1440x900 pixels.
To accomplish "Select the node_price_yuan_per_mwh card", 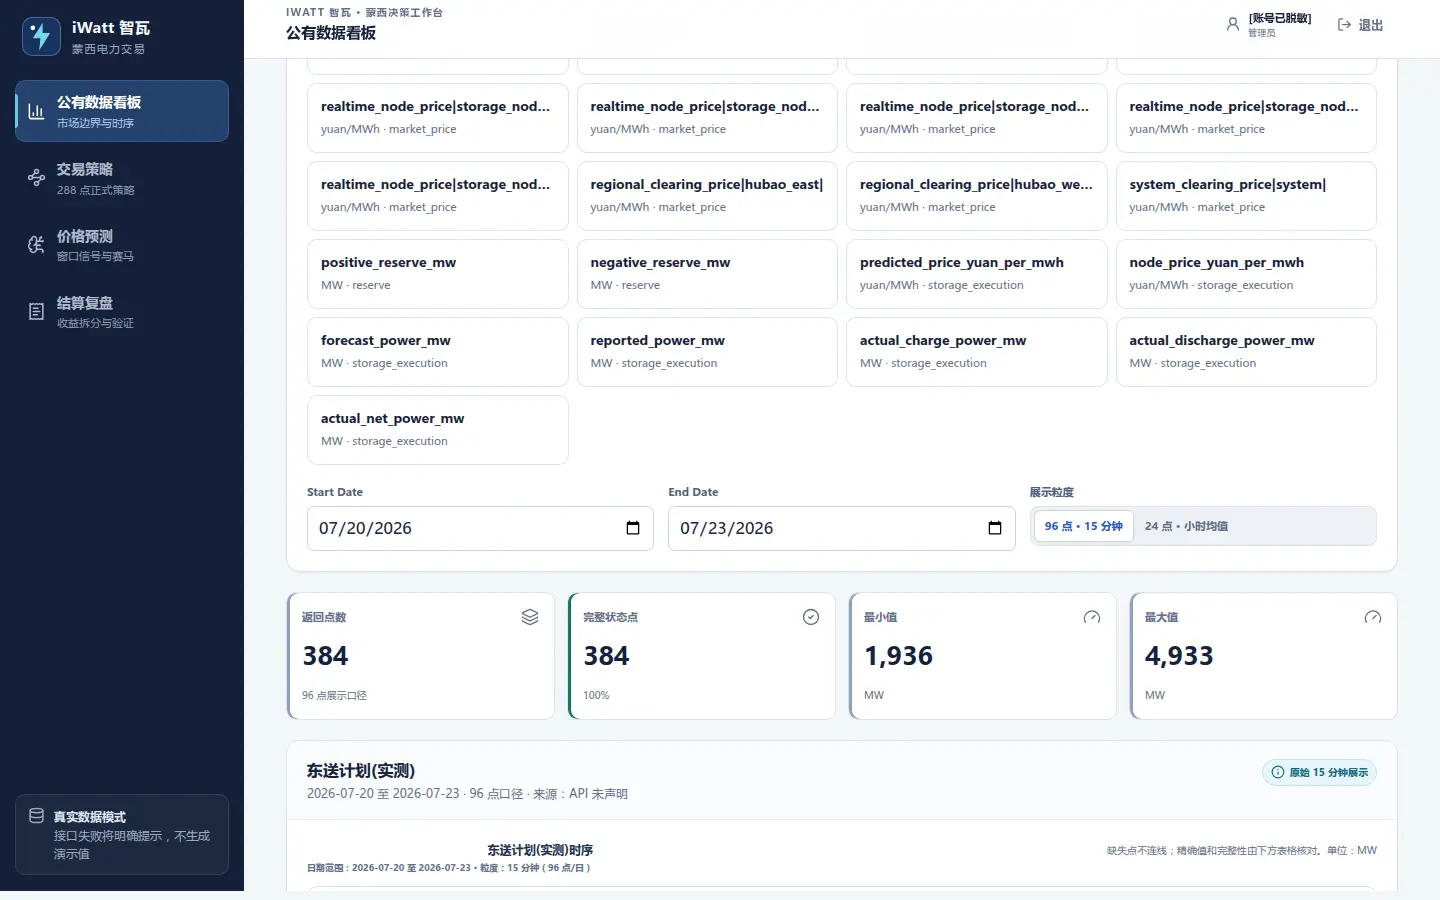I will [1246, 274].
